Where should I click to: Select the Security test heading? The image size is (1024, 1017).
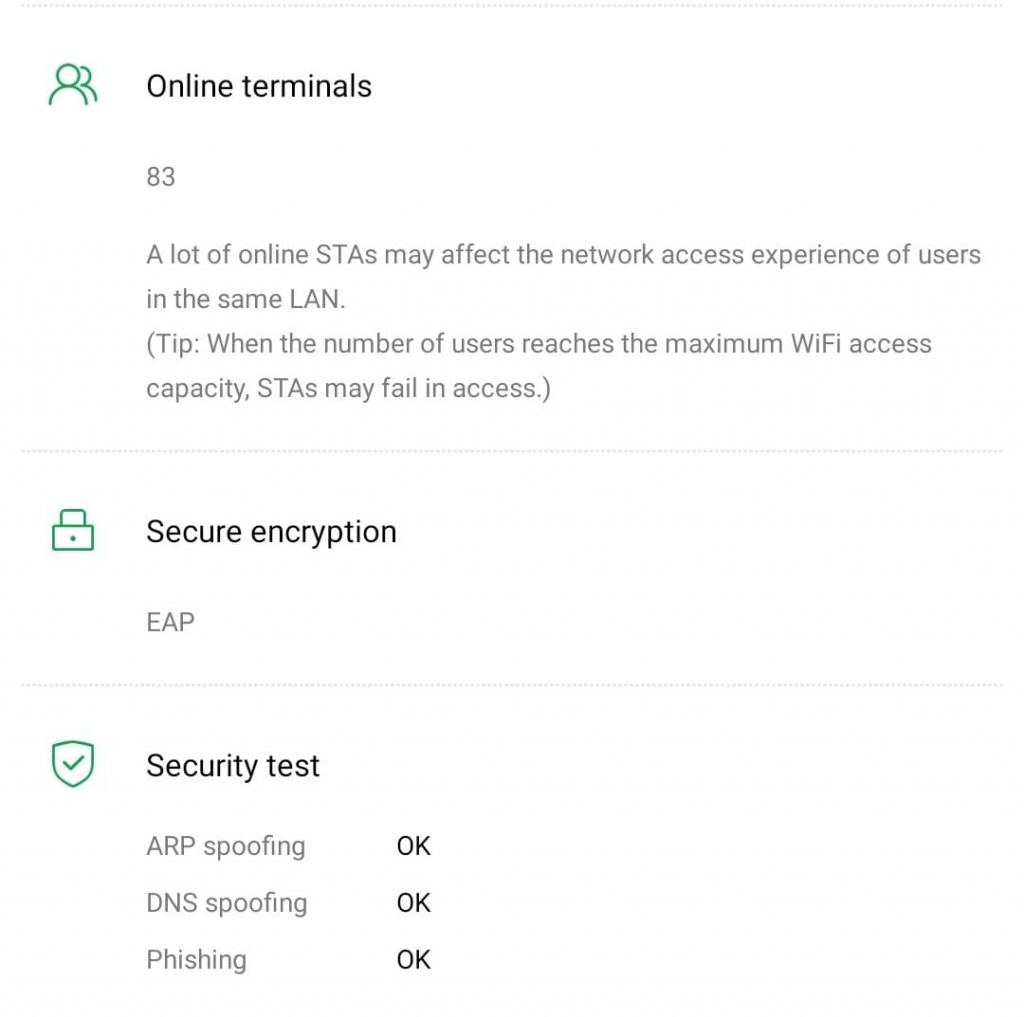233,765
